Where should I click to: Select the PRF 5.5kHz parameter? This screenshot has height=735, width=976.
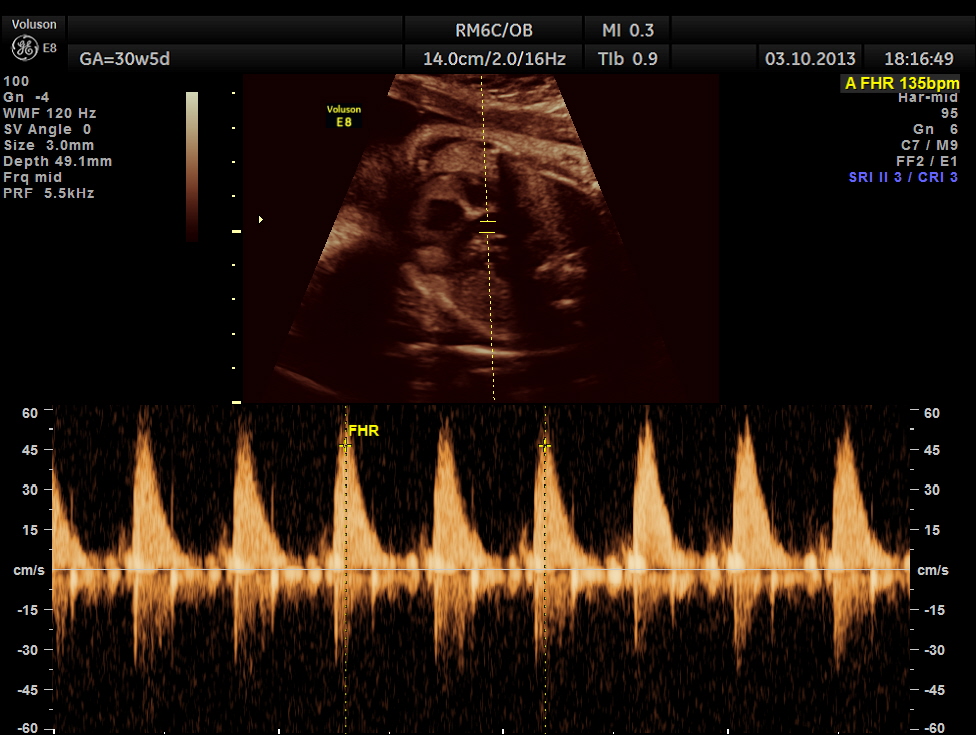(x=49, y=193)
